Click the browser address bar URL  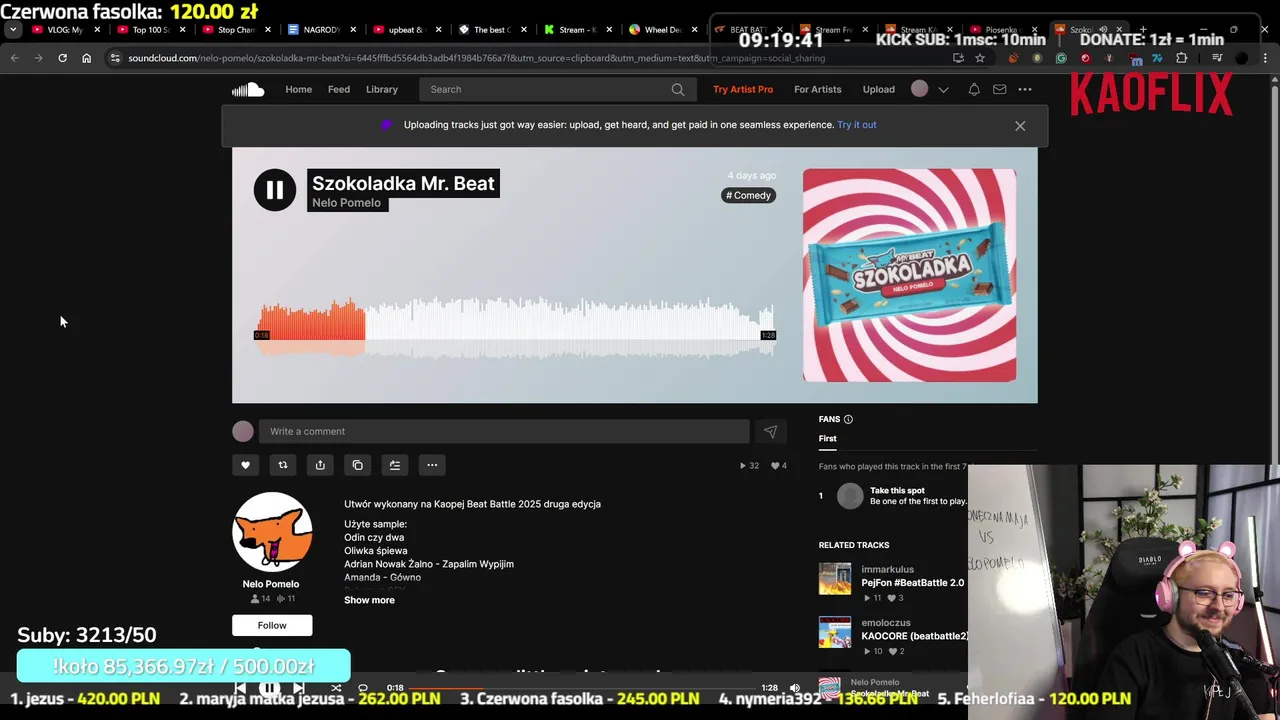click(x=476, y=58)
